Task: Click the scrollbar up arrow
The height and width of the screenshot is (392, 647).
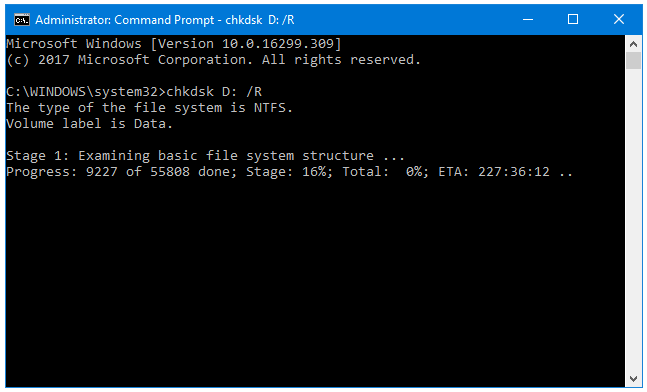Action: click(633, 43)
